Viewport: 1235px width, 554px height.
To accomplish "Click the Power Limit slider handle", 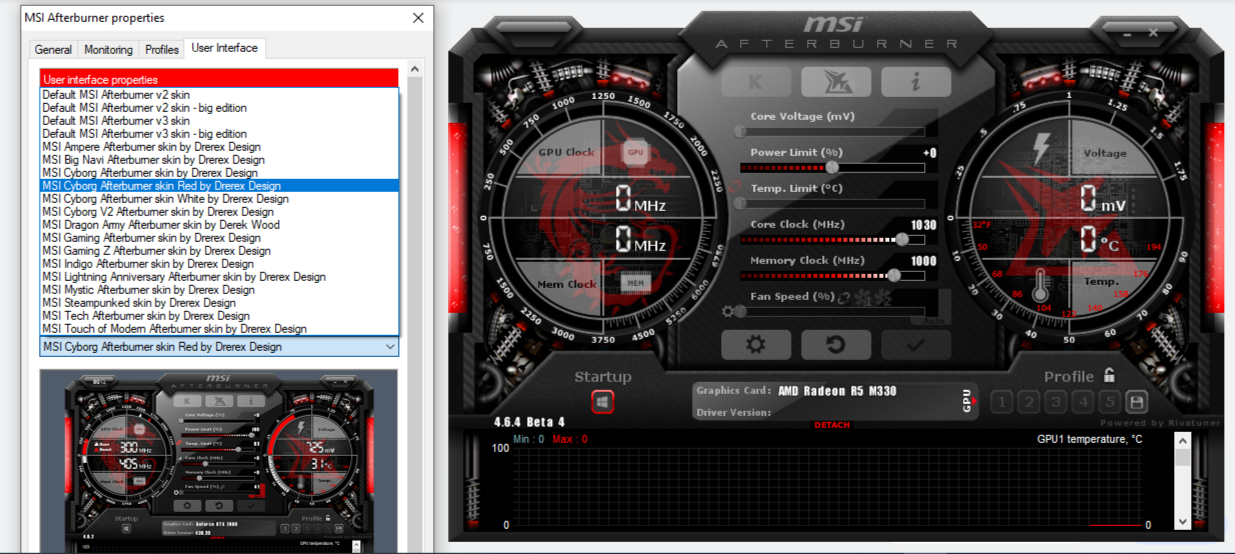I will pyautogui.click(x=833, y=167).
